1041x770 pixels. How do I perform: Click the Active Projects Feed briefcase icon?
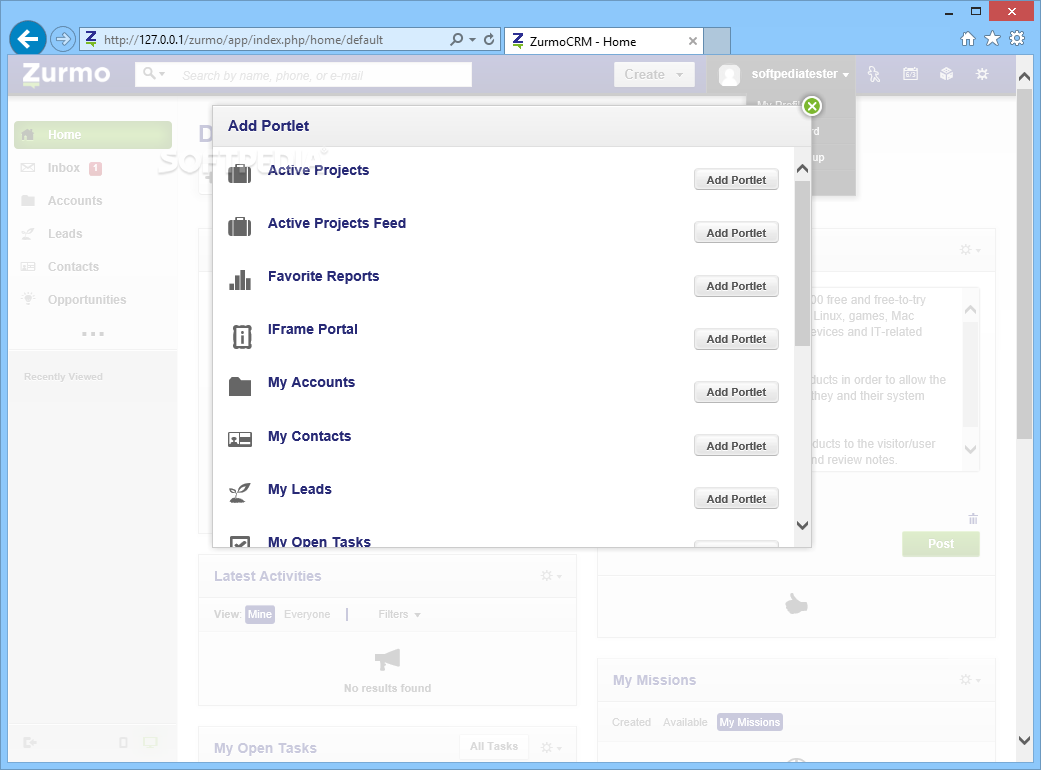(x=240, y=227)
